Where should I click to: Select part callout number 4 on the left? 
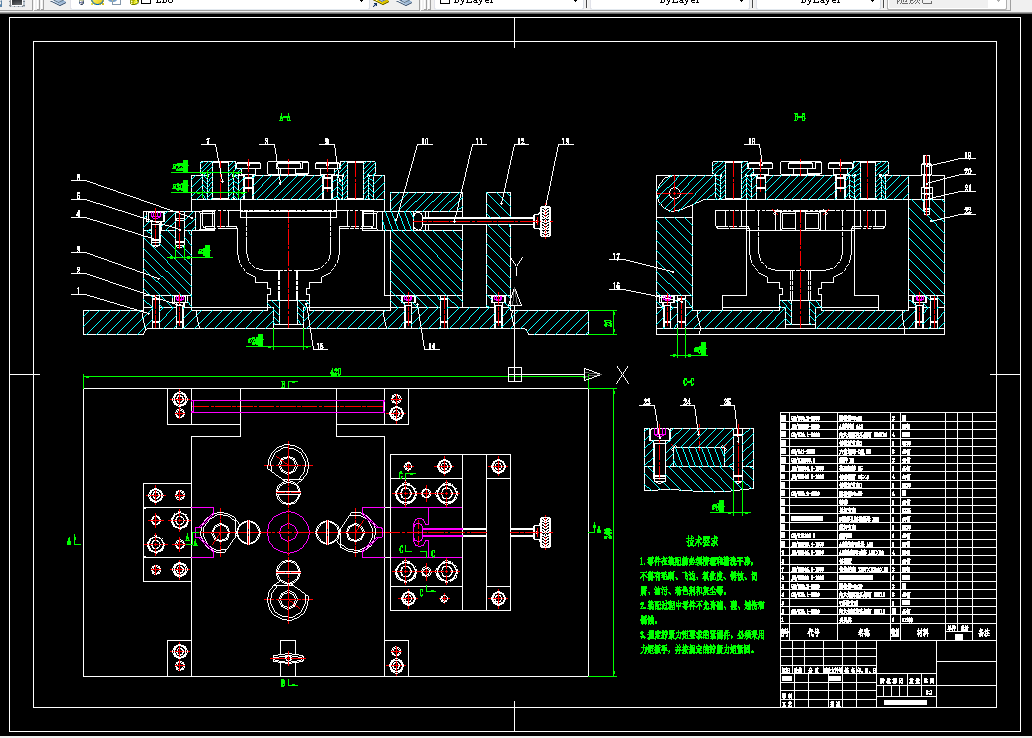click(78, 214)
